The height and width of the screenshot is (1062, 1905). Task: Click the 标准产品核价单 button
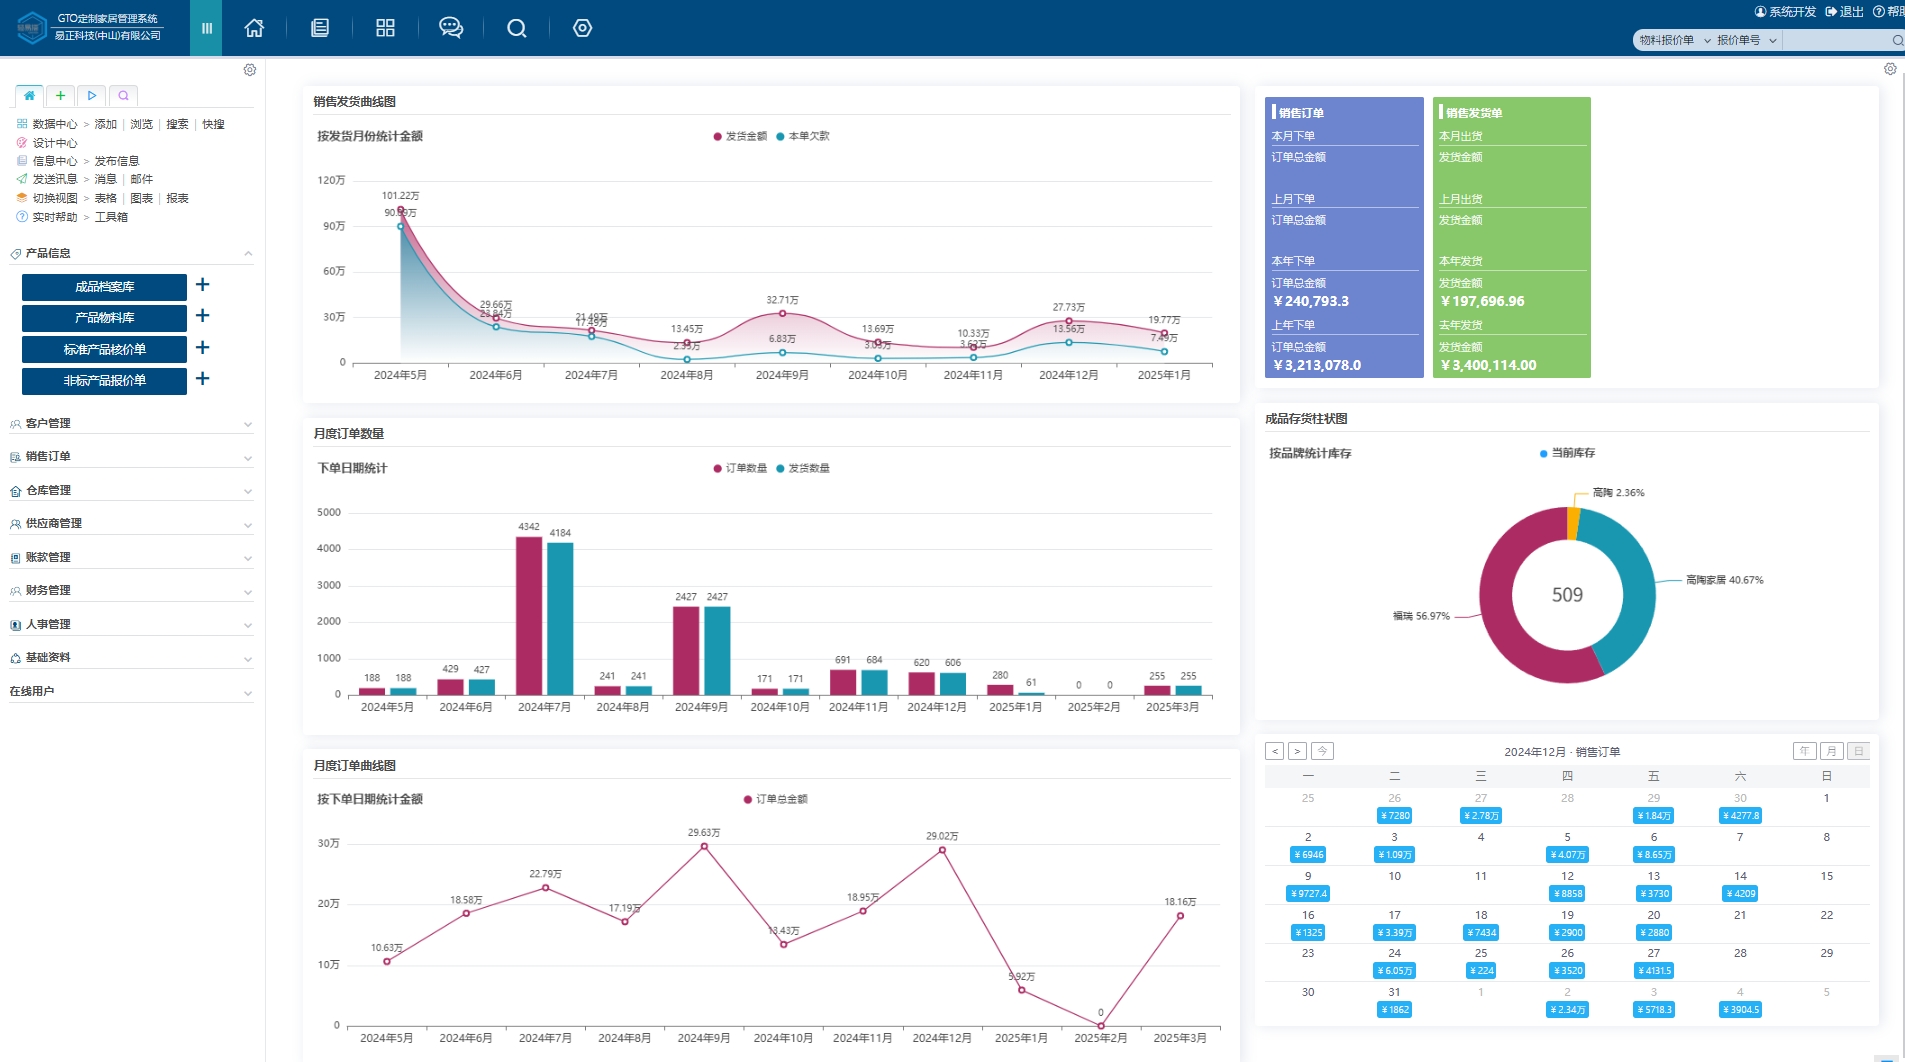(104, 349)
